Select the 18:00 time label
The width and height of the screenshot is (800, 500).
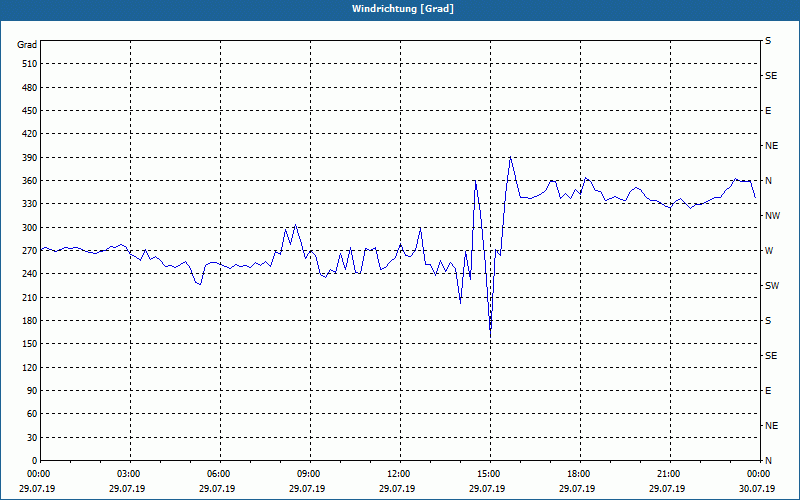[577, 474]
